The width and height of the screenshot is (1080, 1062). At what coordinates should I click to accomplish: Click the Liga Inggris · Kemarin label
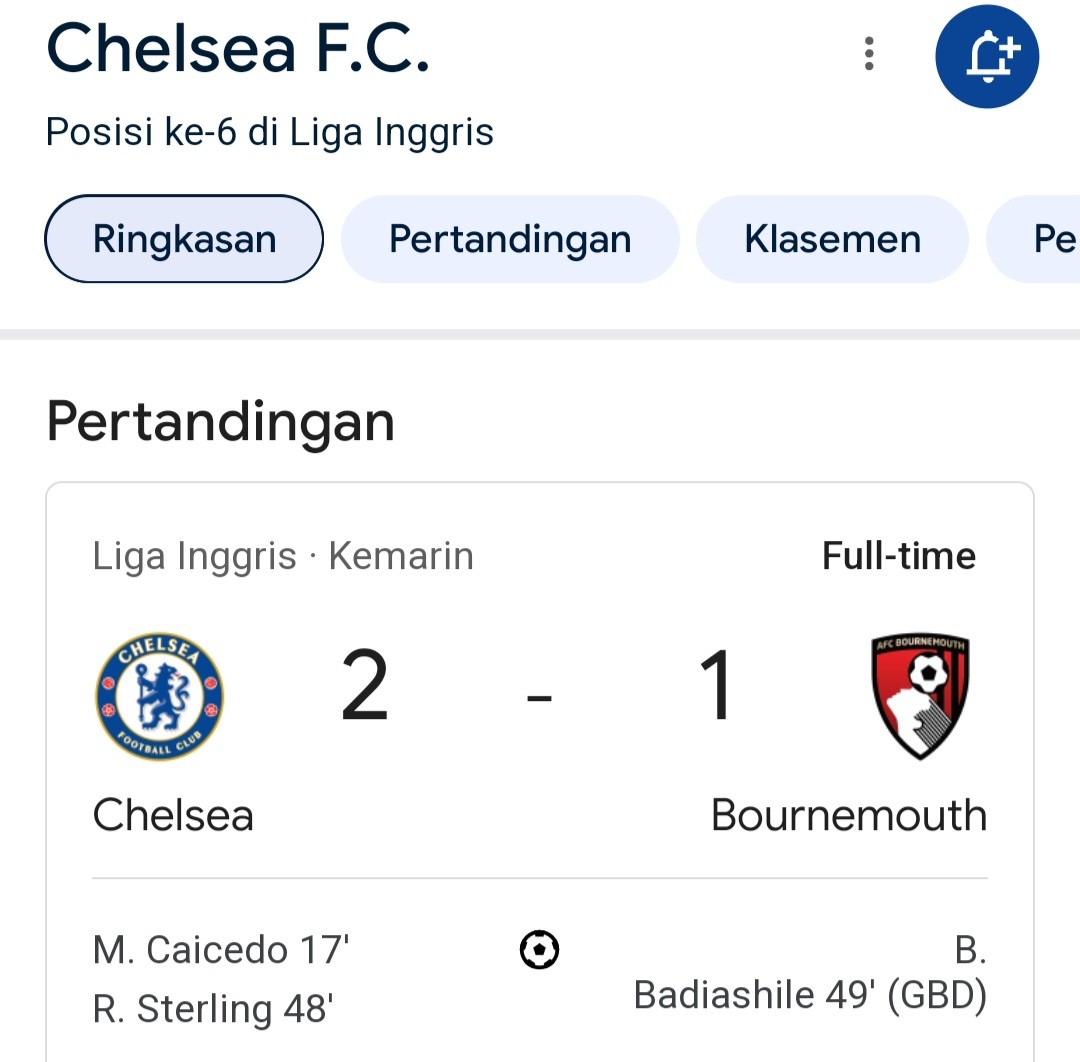(283, 556)
